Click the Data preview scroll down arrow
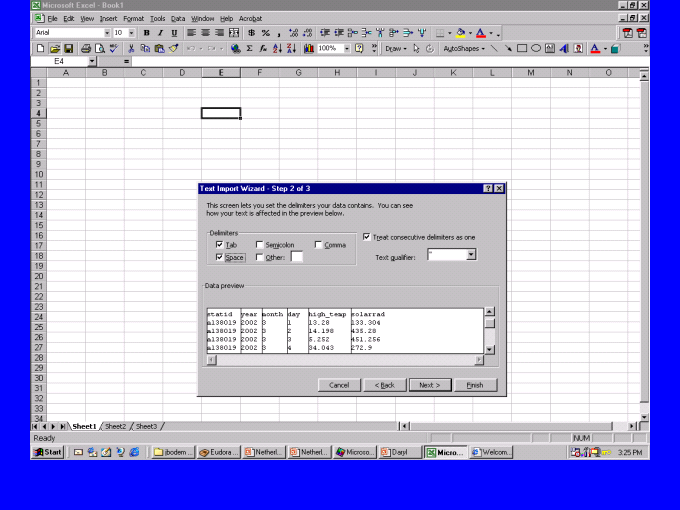 pos(490,350)
